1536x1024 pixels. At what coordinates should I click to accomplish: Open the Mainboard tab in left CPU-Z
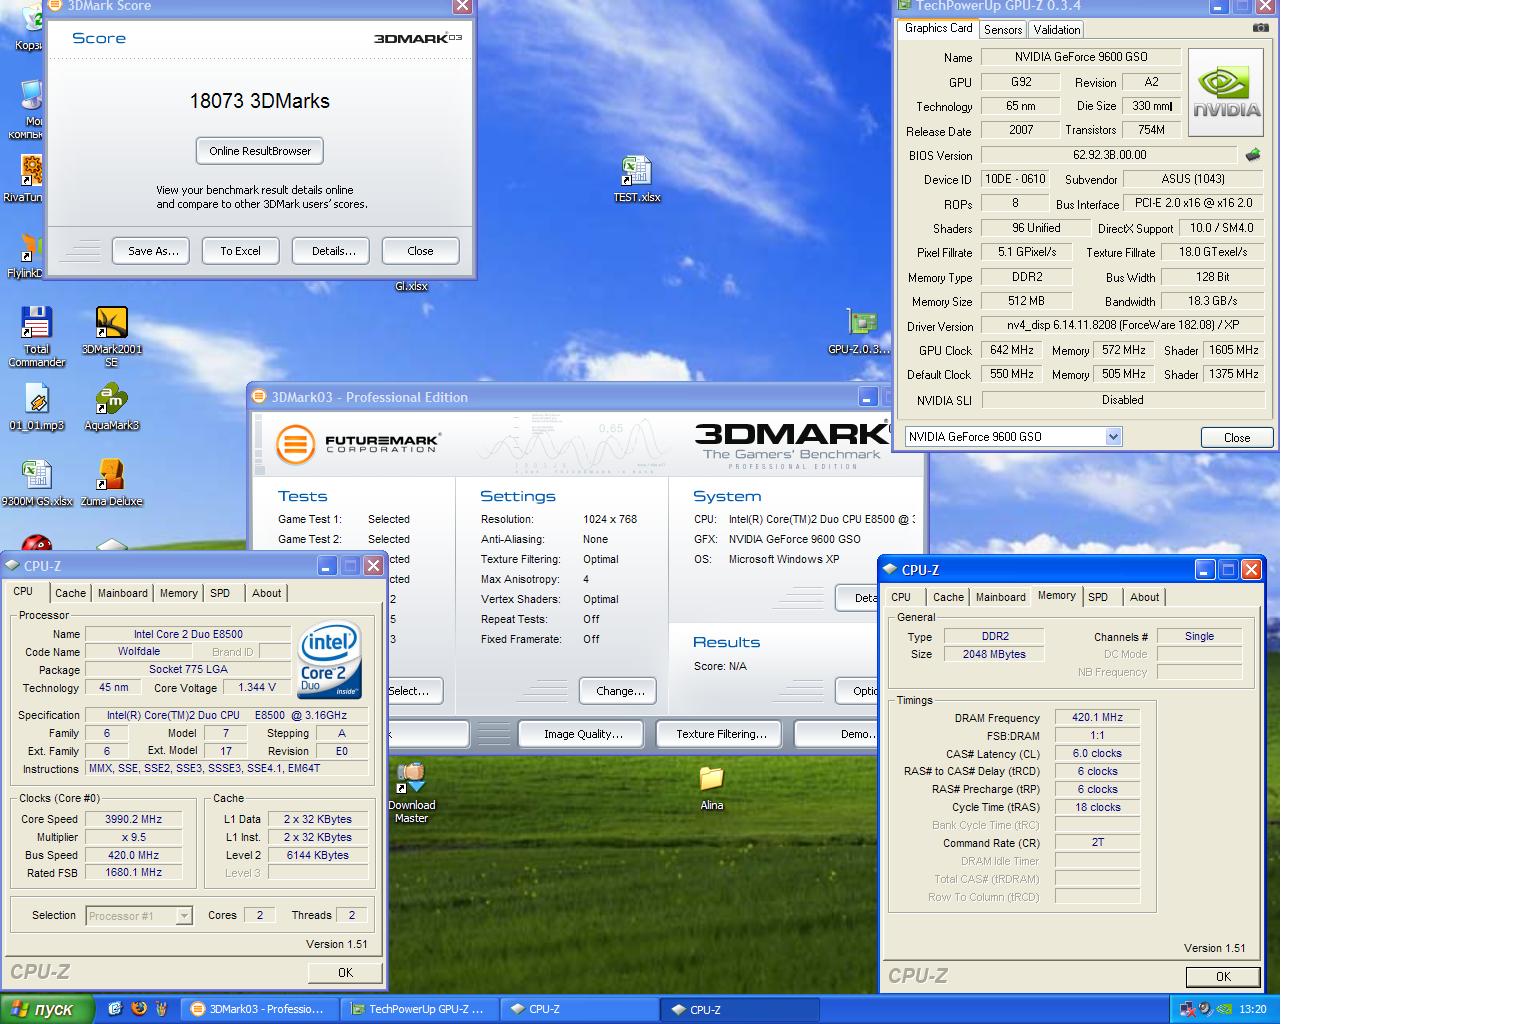click(x=123, y=593)
